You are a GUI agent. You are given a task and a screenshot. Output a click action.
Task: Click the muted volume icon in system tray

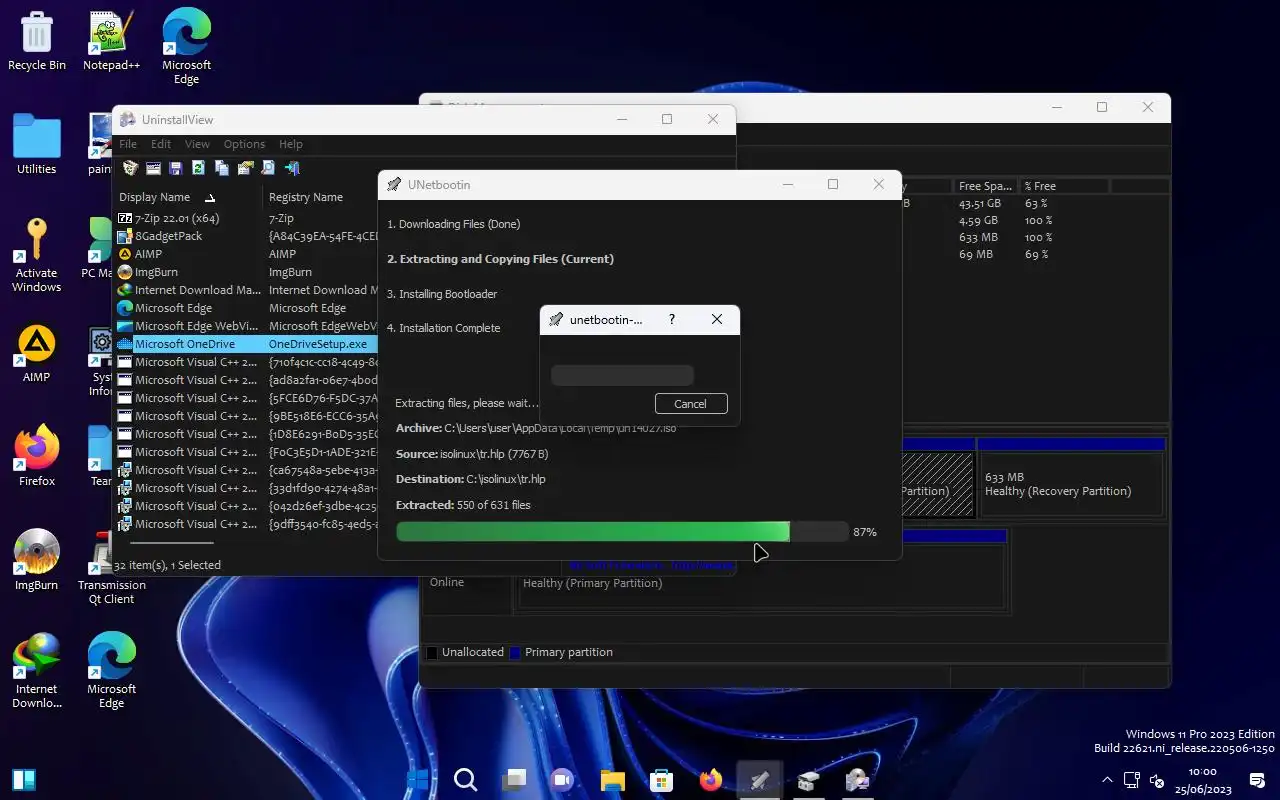coord(1157,780)
